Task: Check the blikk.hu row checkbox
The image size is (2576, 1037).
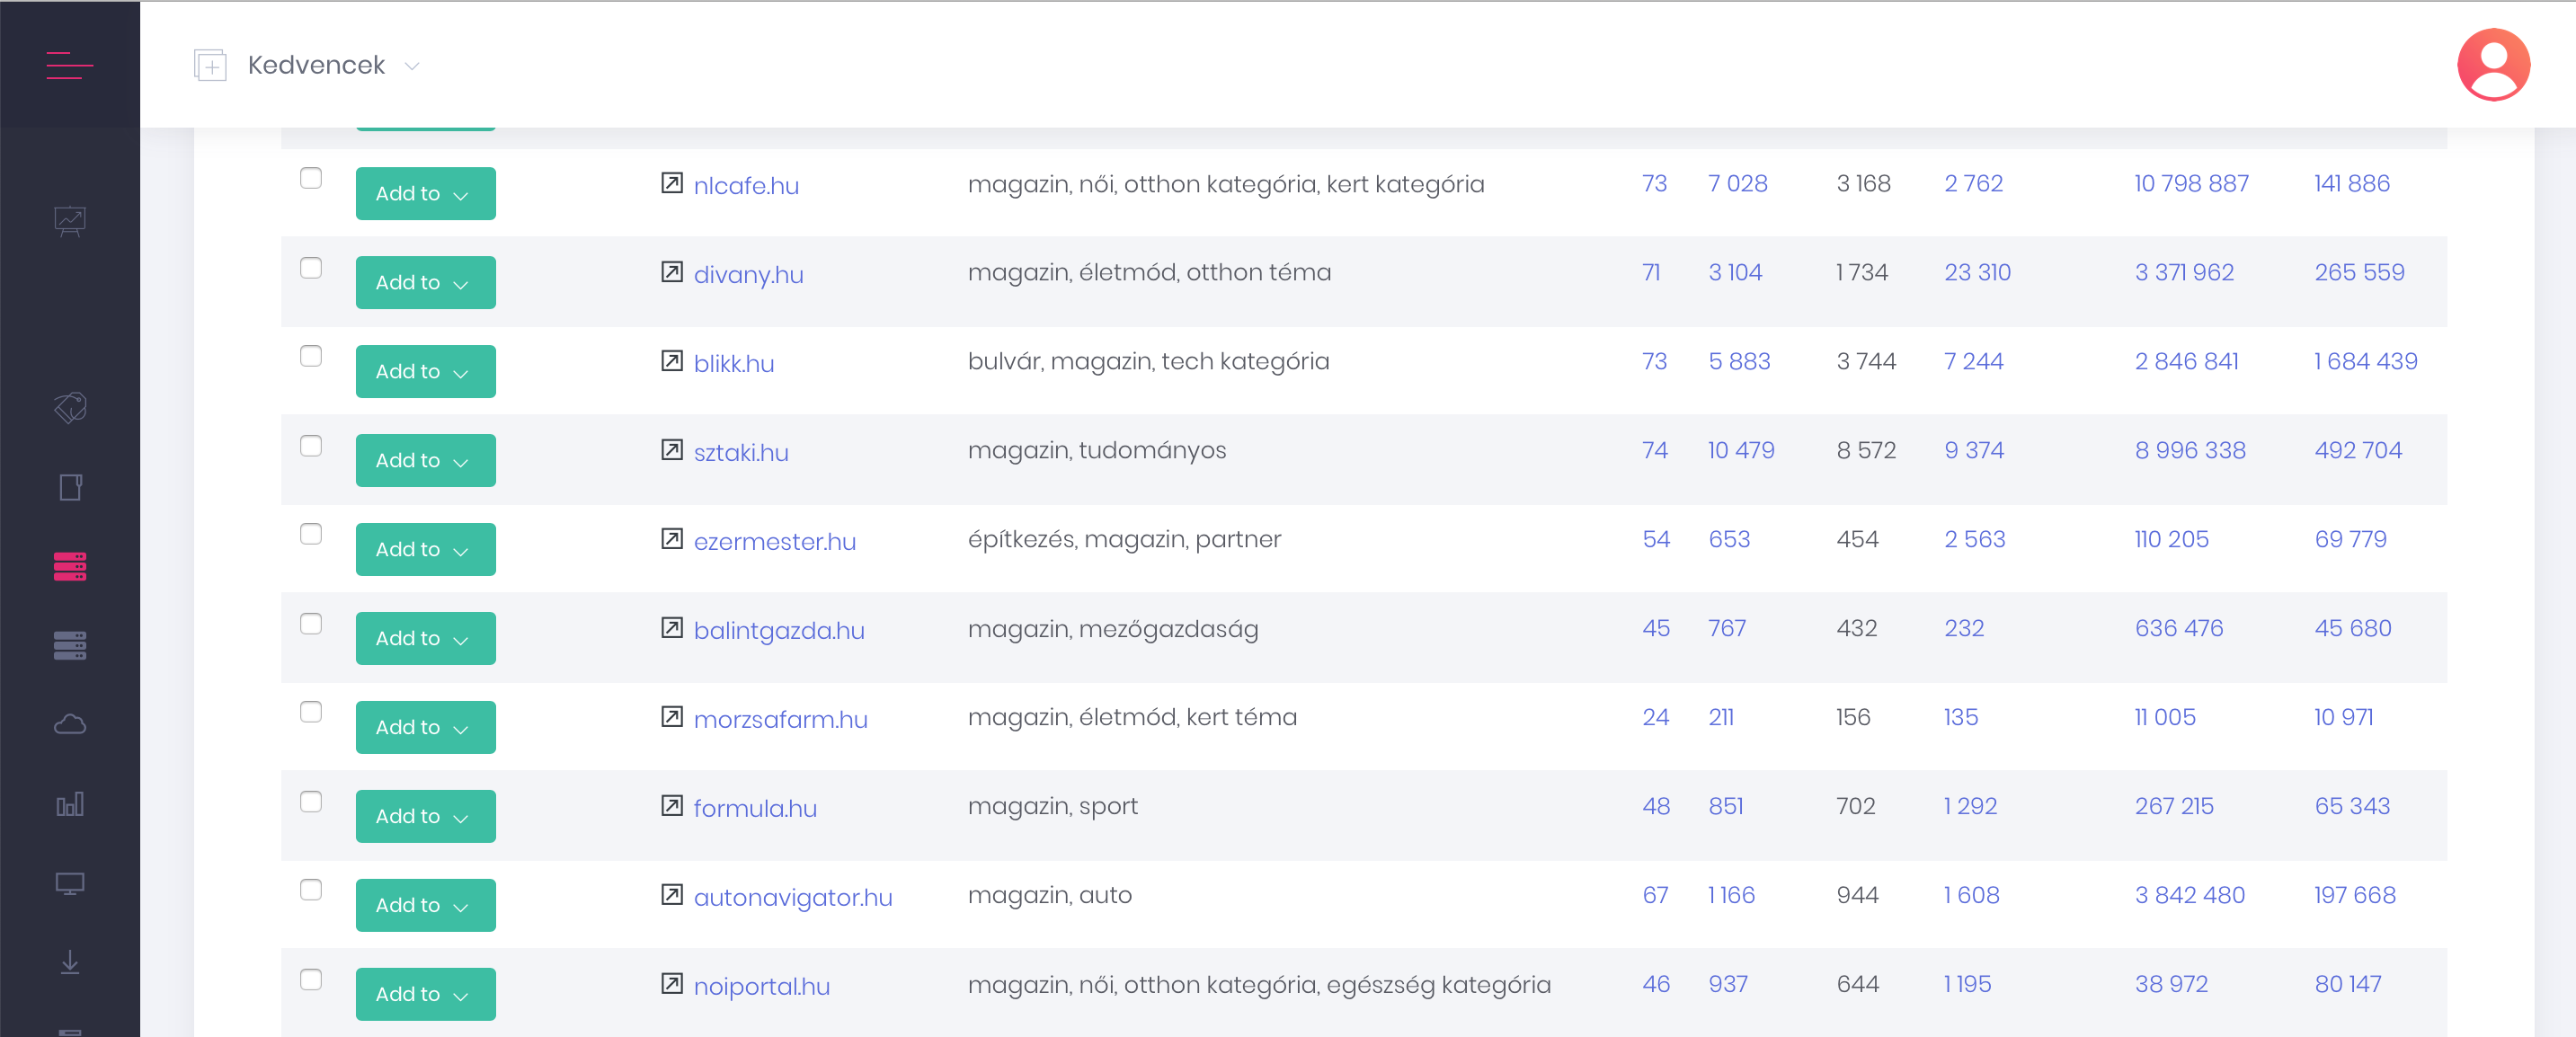Action: pyautogui.click(x=311, y=356)
